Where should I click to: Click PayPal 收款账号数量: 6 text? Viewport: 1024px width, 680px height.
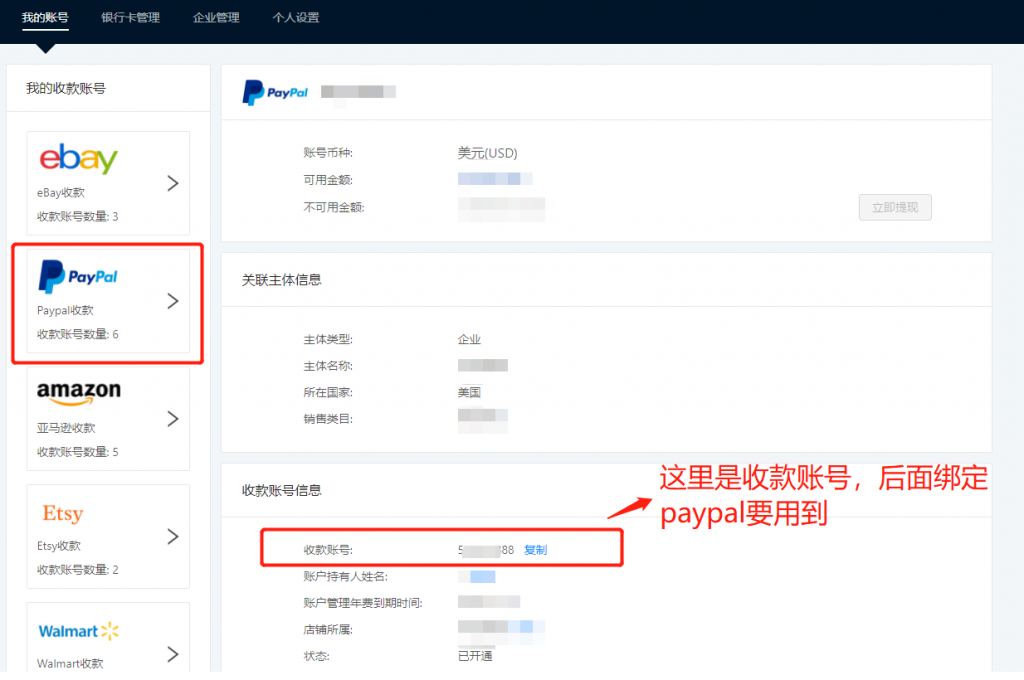pos(77,334)
